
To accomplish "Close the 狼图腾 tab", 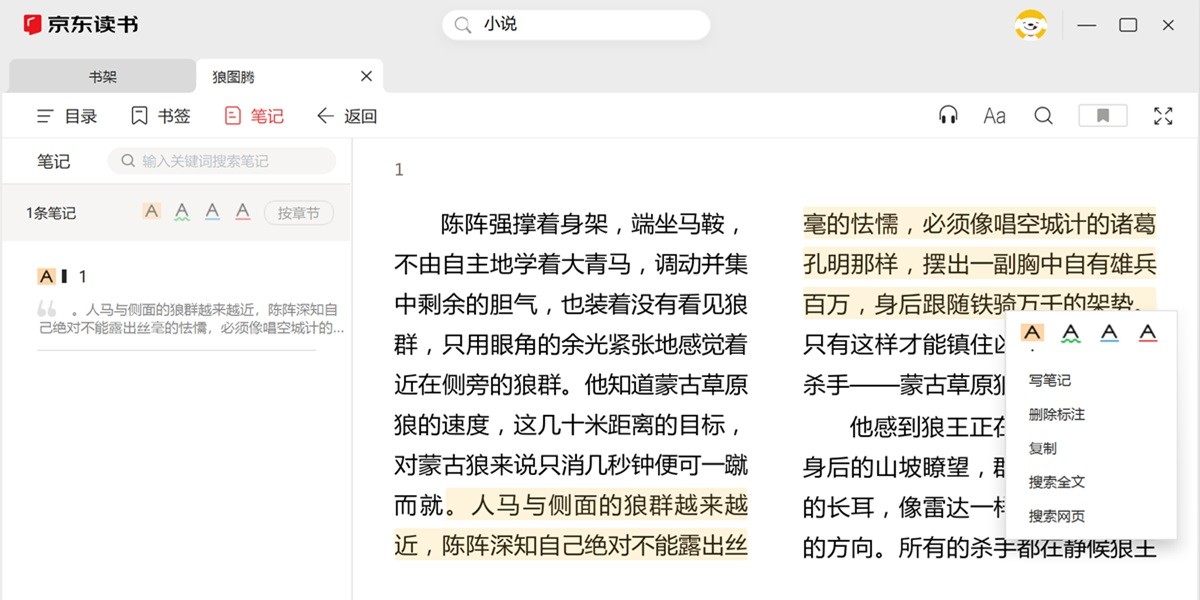I will coord(366,76).
